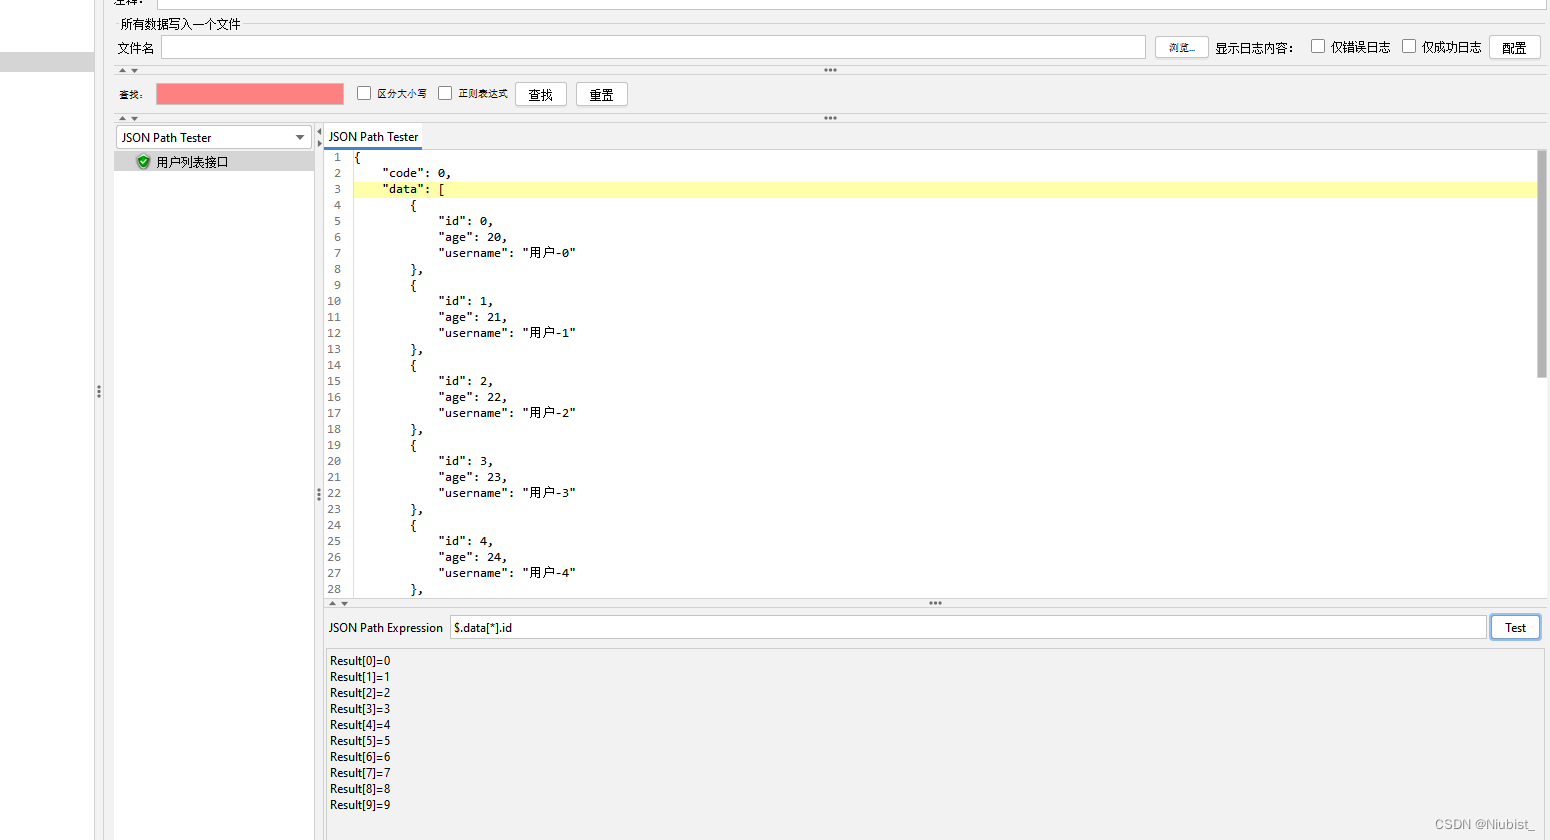Click the 重置 reset button
This screenshot has height=840, width=1550.
(602, 94)
